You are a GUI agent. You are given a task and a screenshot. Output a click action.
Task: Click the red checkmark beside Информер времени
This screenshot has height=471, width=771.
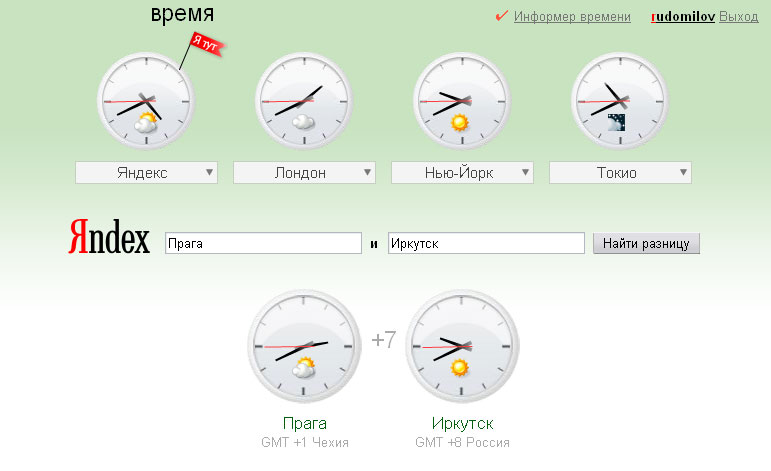tap(502, 16)
